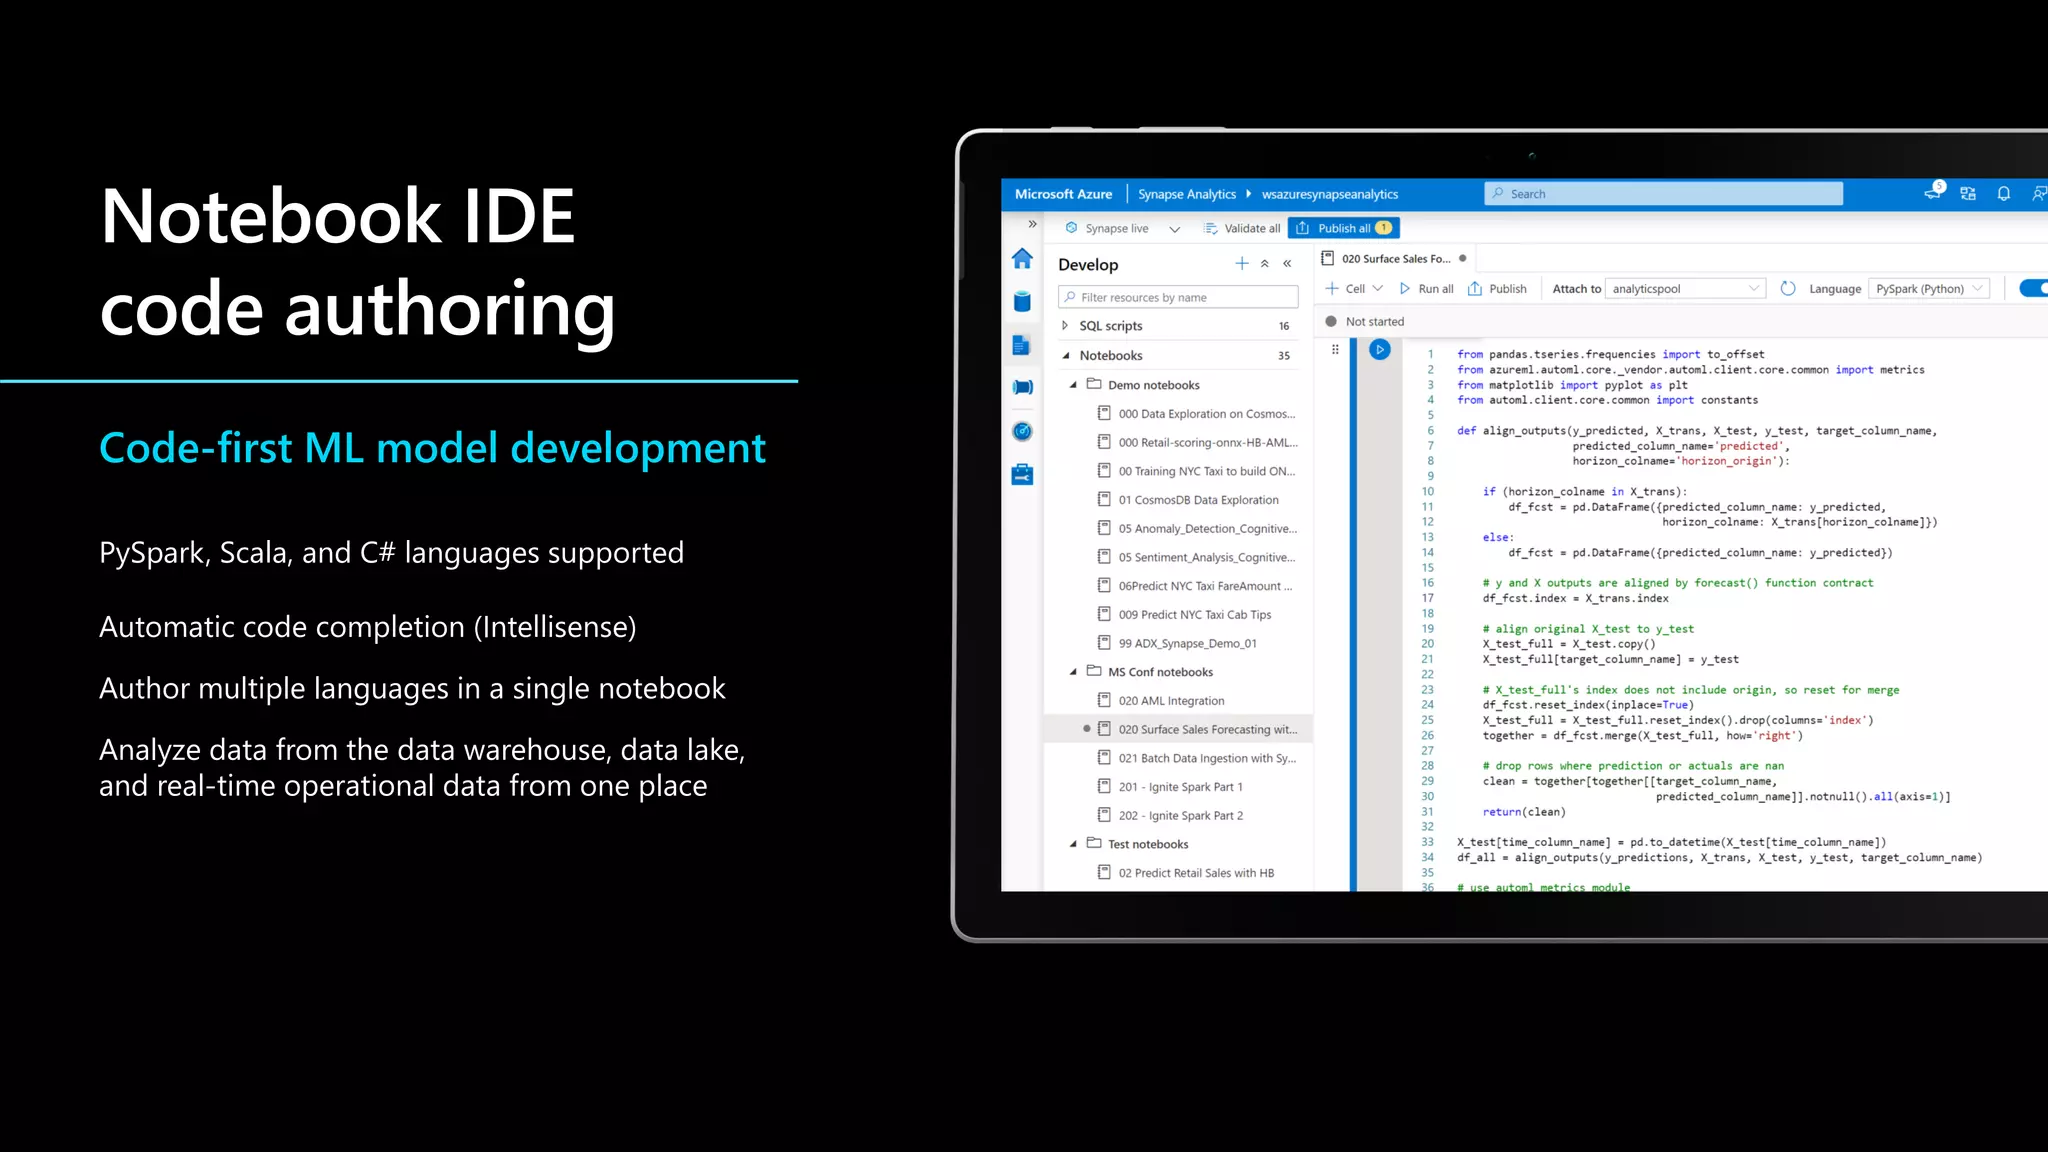
Task: Click the add new resource plus icon
Action: coord(1241,263)
